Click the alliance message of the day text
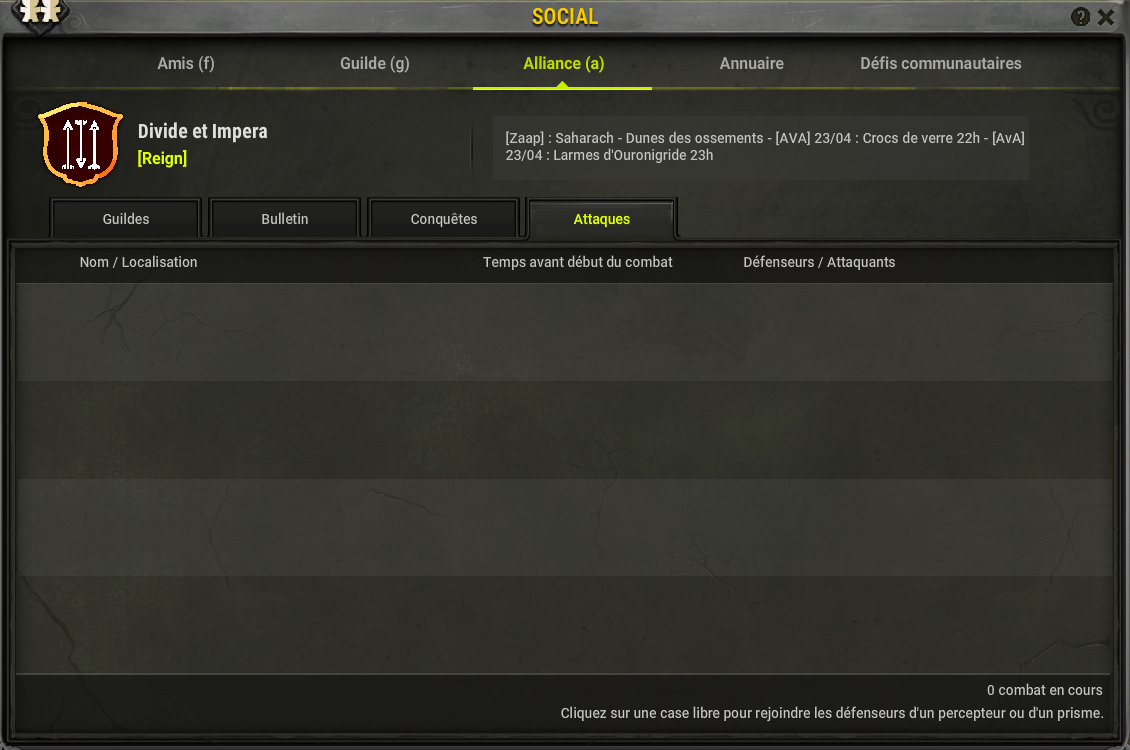Viewport: 1130px width, 750px height. 765,146
